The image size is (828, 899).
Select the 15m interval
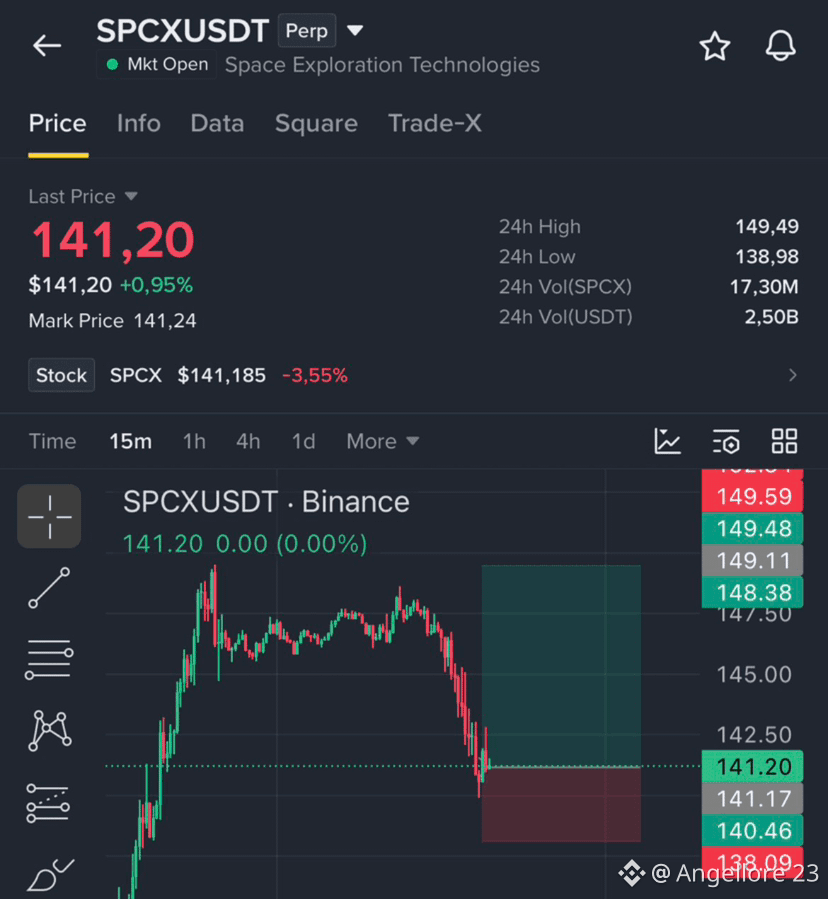[x=131, y=441]
